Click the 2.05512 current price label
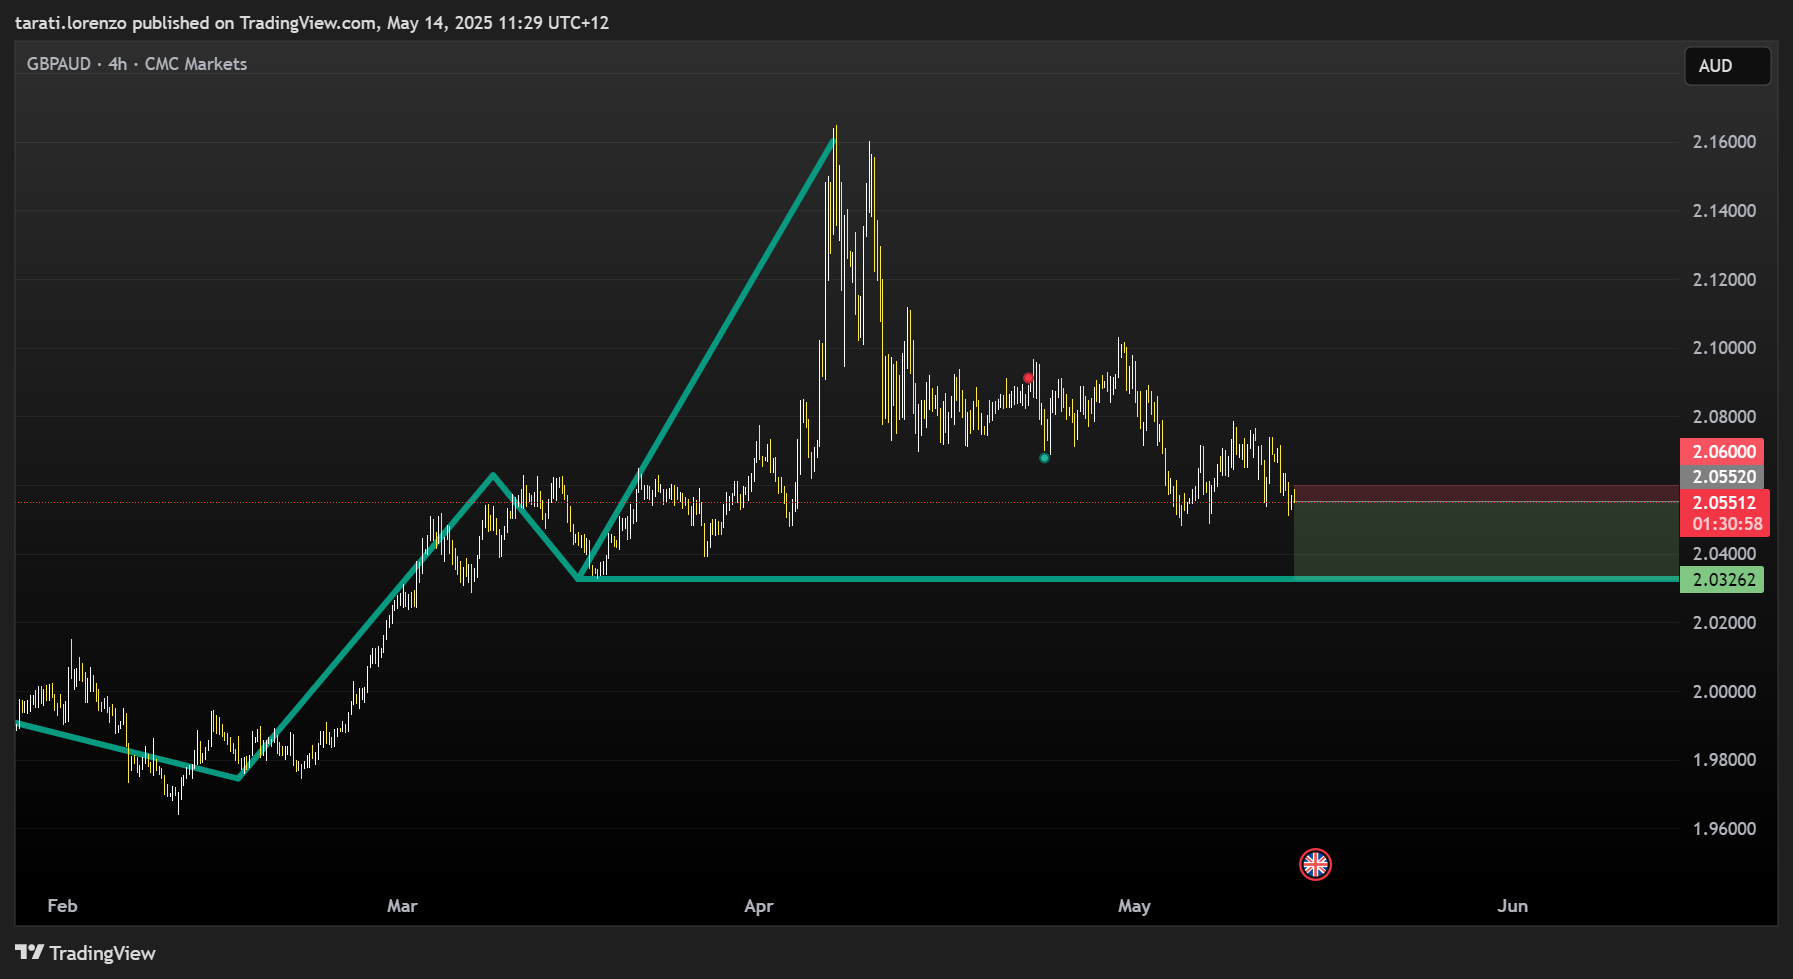1793x979 pixels. click(x=1725, y=502)
